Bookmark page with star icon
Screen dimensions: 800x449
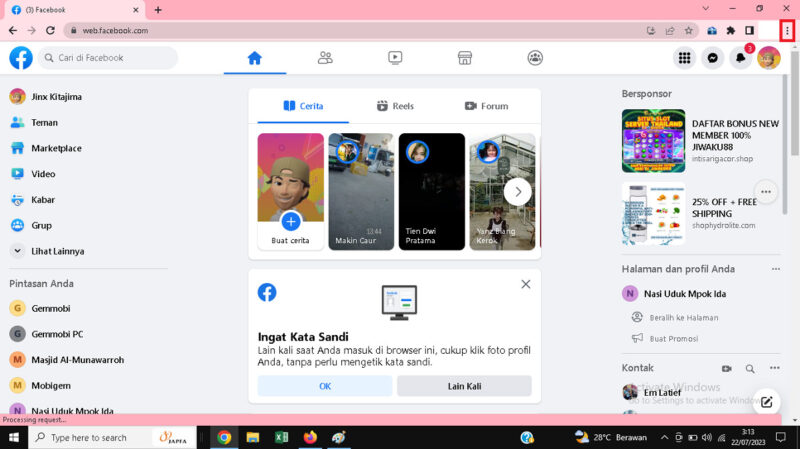(689, 31)
